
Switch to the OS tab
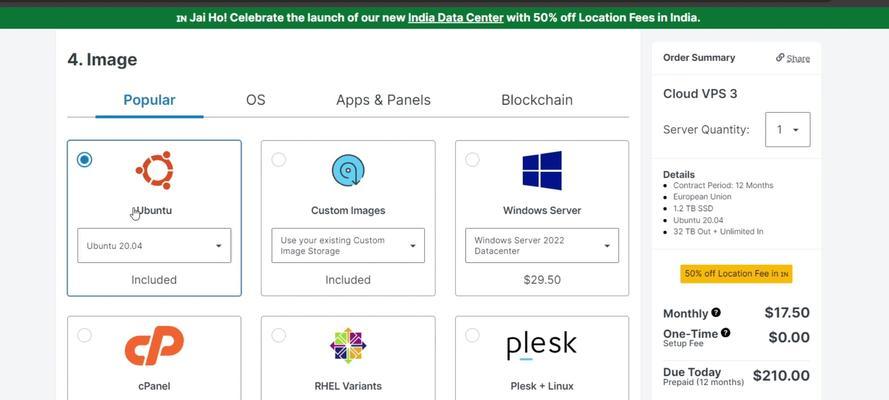256,100
